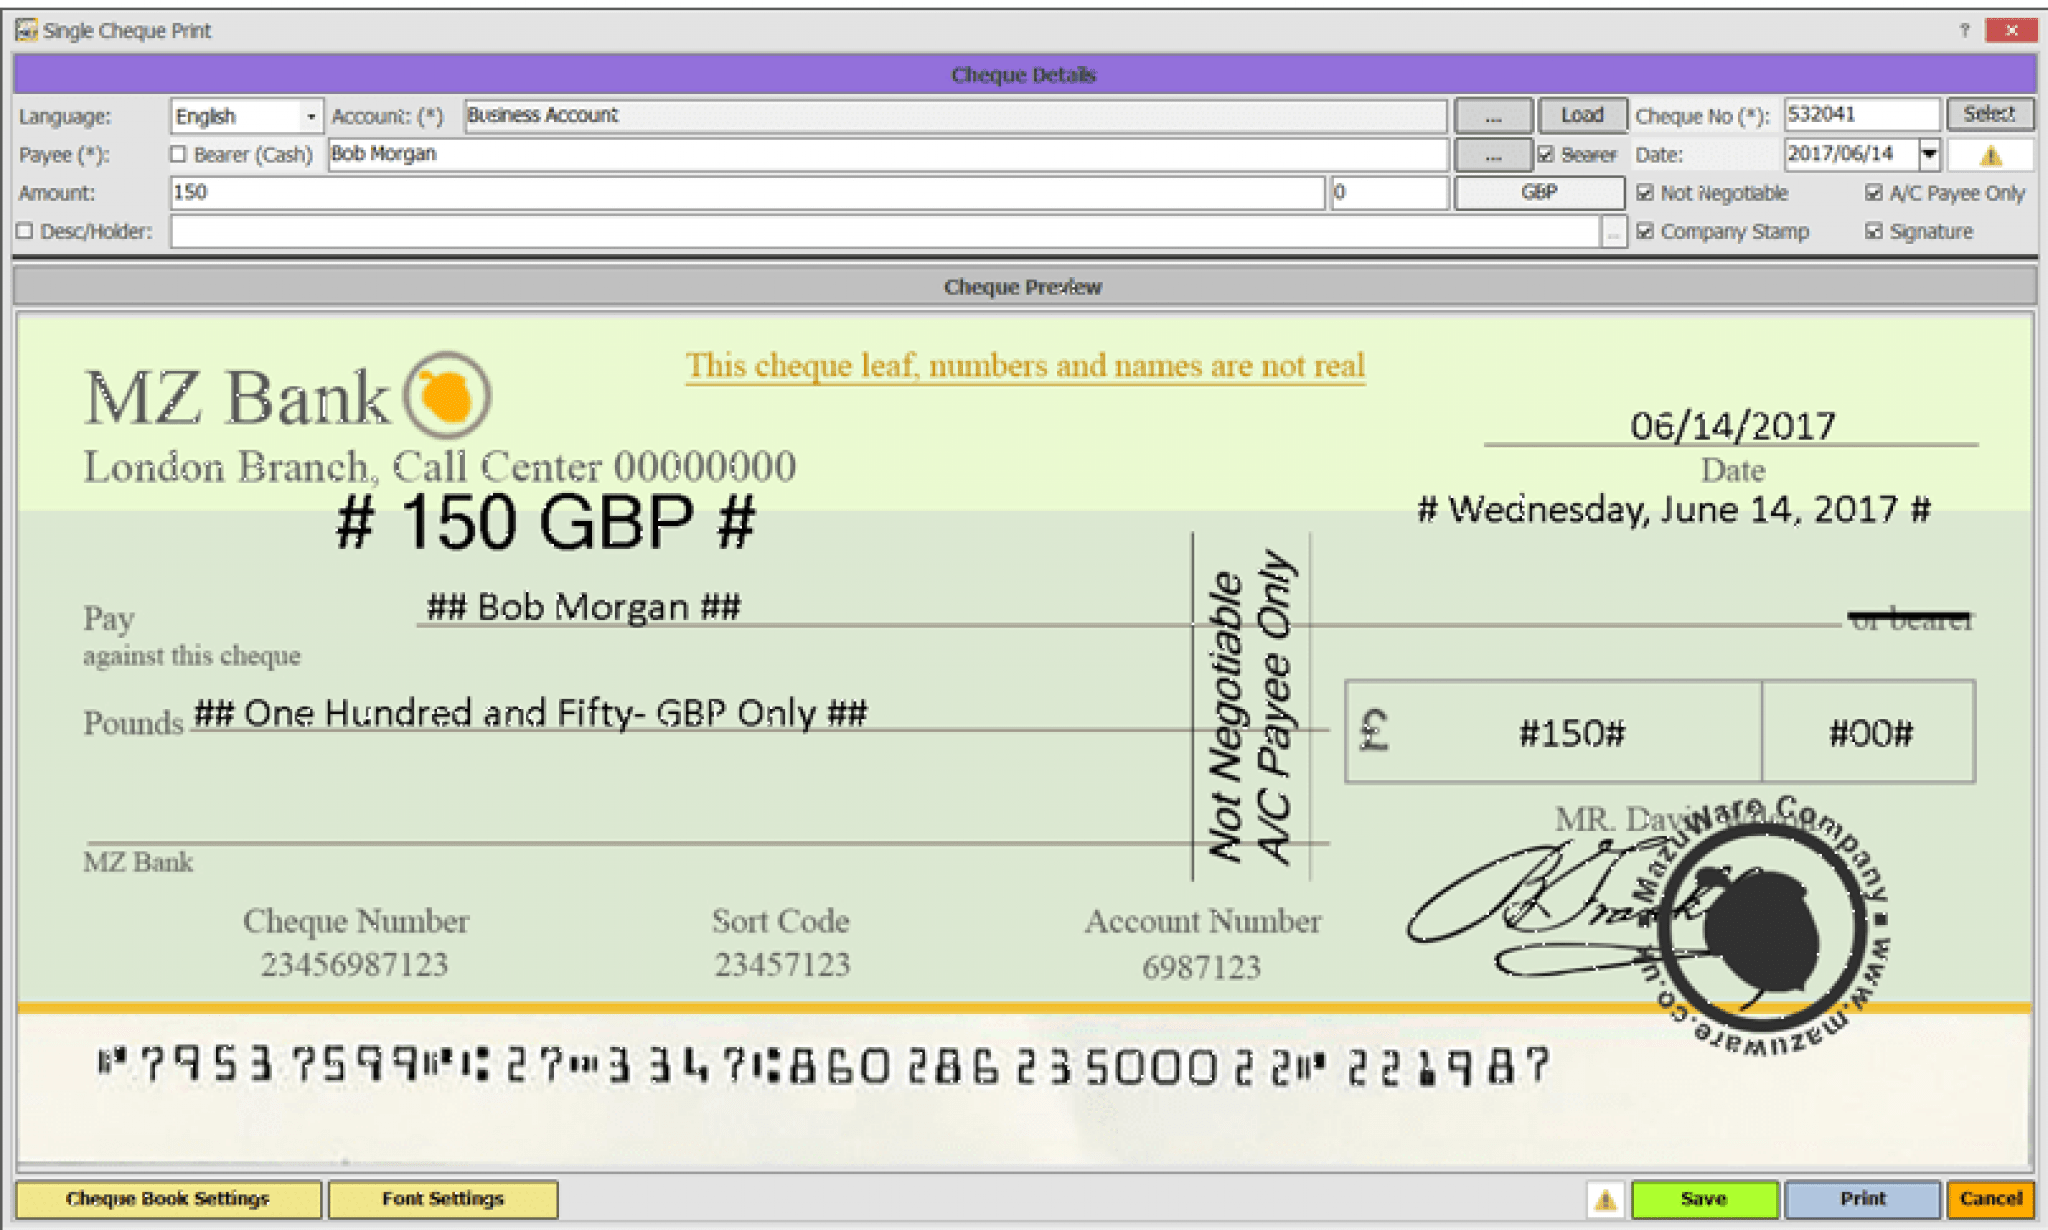Click the Cheque Preview header
Viewport: 2048px width, 1230px height.
1024,286
